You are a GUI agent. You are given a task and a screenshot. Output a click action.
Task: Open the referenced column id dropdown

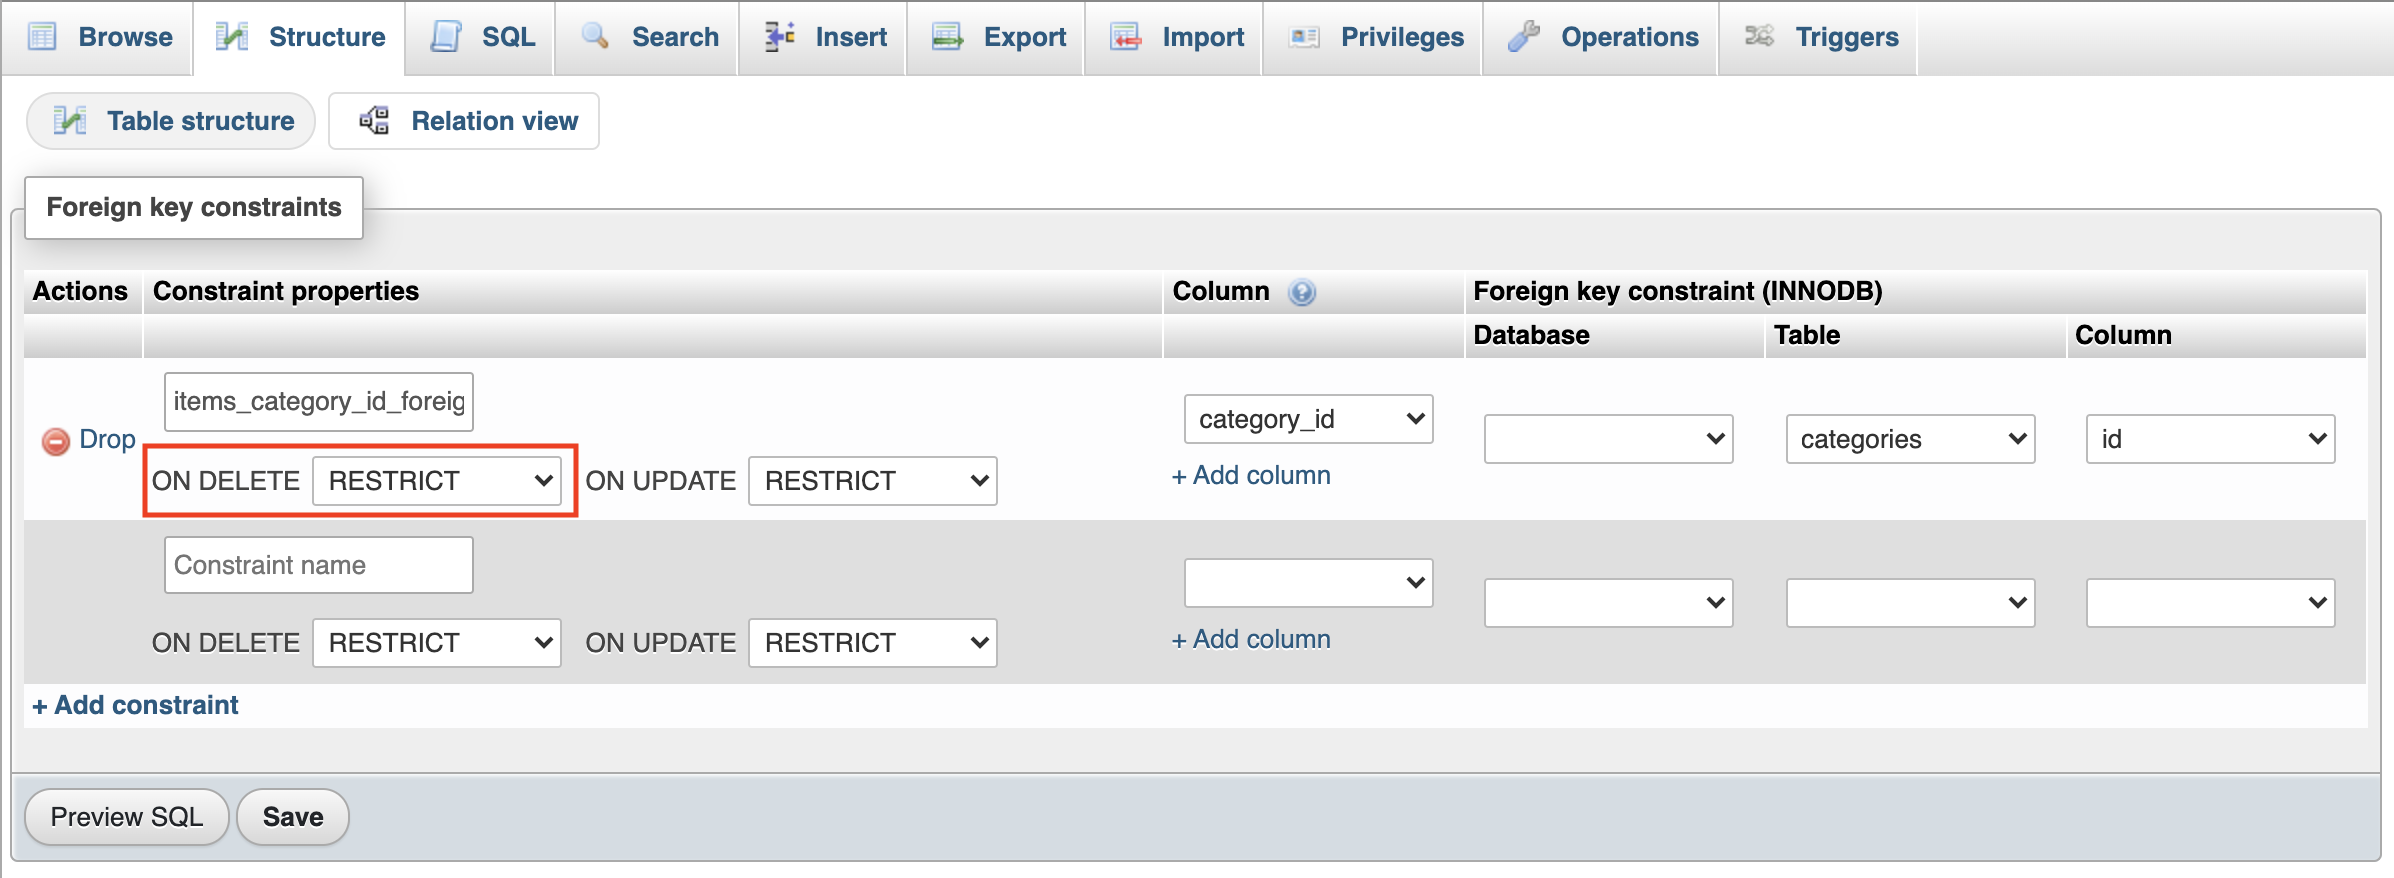2210,439
